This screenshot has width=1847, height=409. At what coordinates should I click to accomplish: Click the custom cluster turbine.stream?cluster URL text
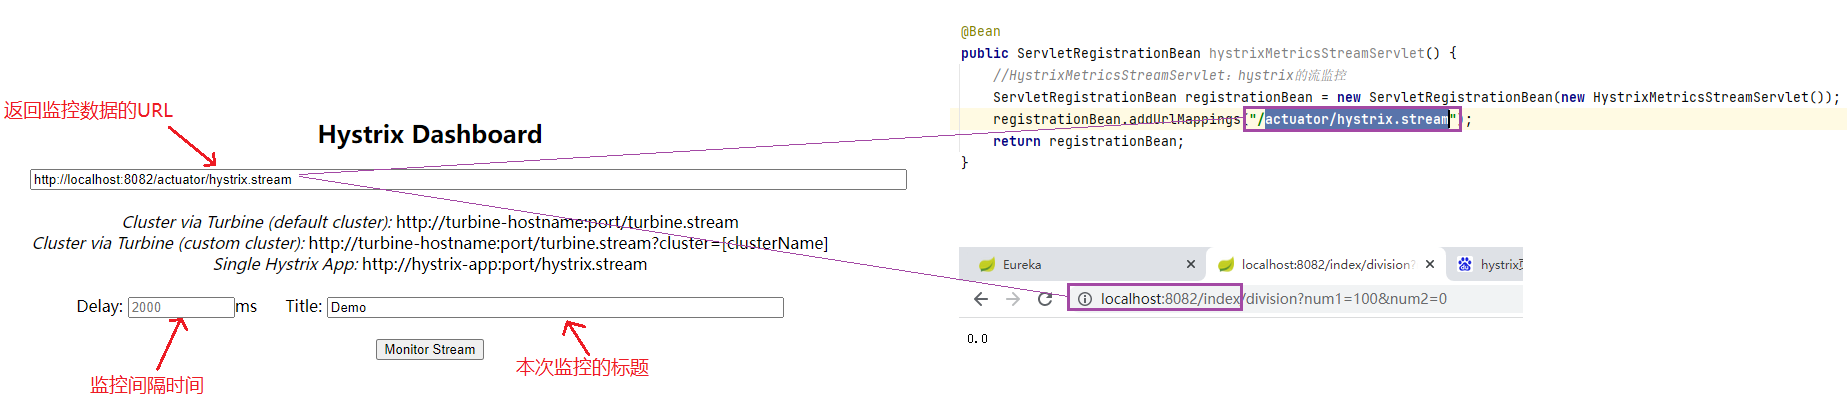(x=568, y=243)
